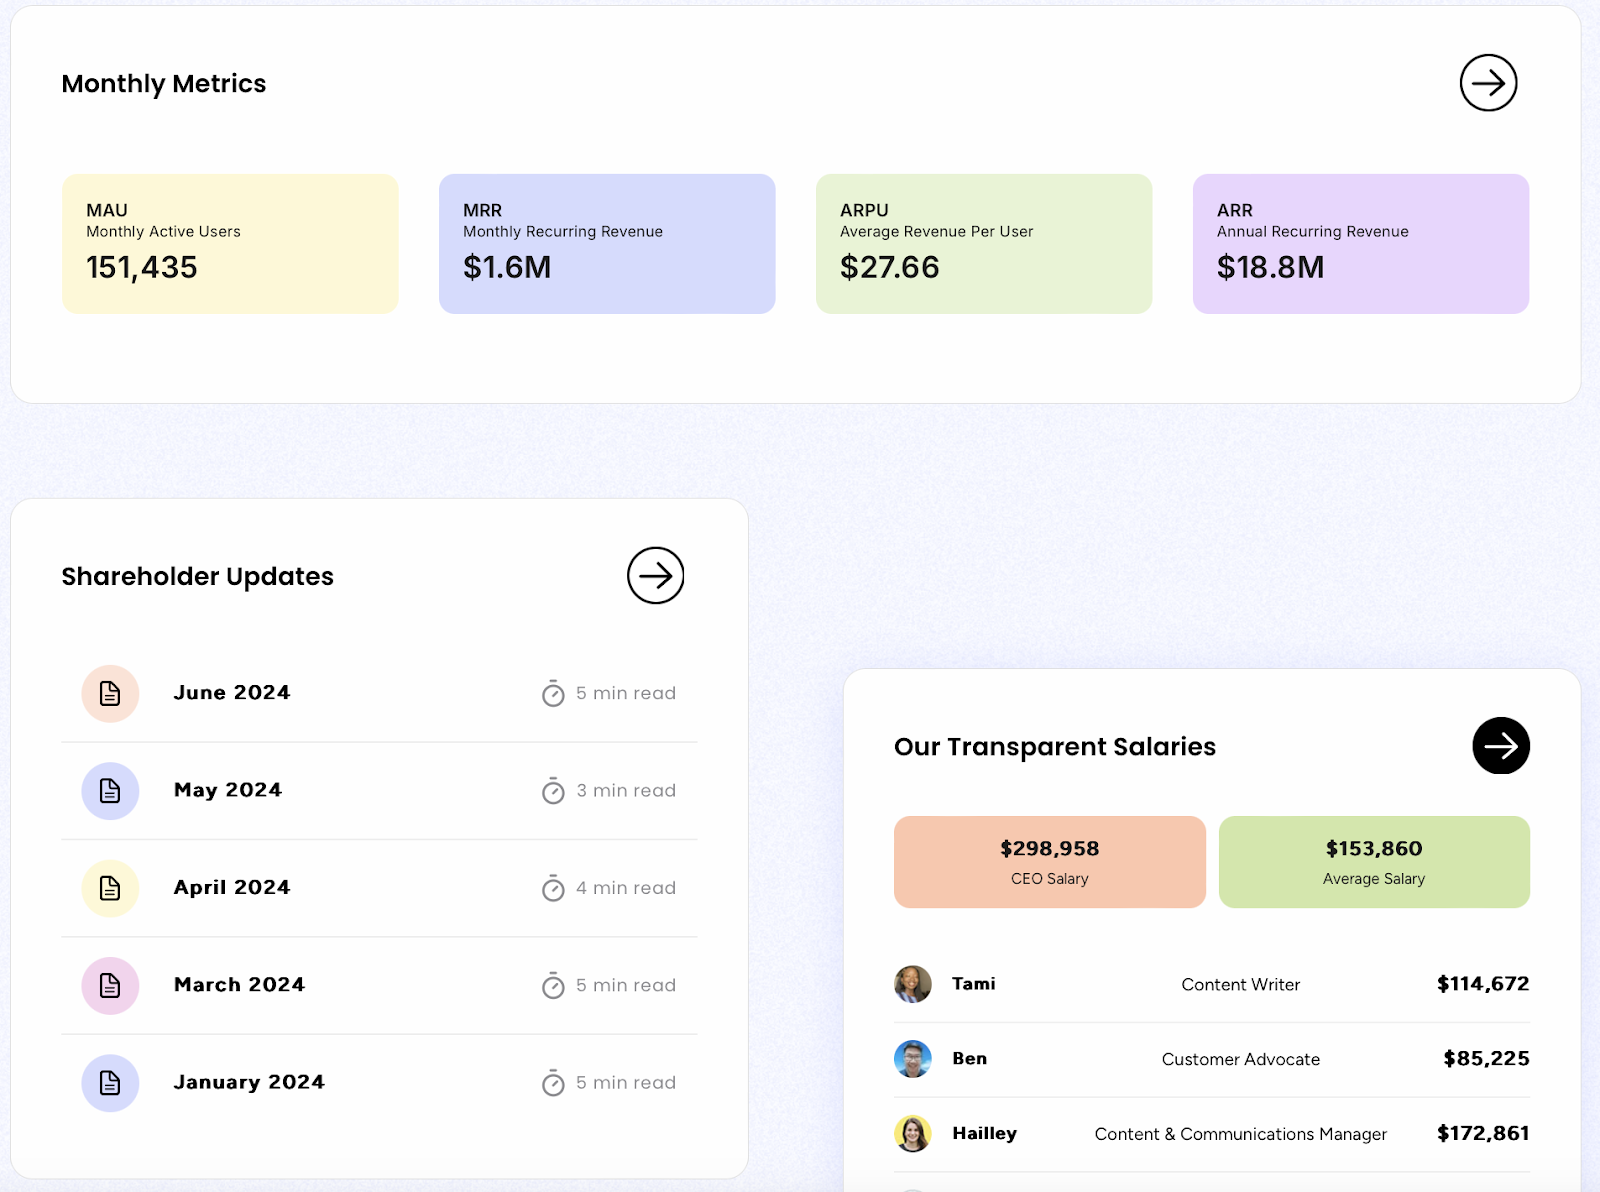Click Tami's profile avatar
Image resolution: width=1600 pixels, height=1192 pixels.
point(912,984)
